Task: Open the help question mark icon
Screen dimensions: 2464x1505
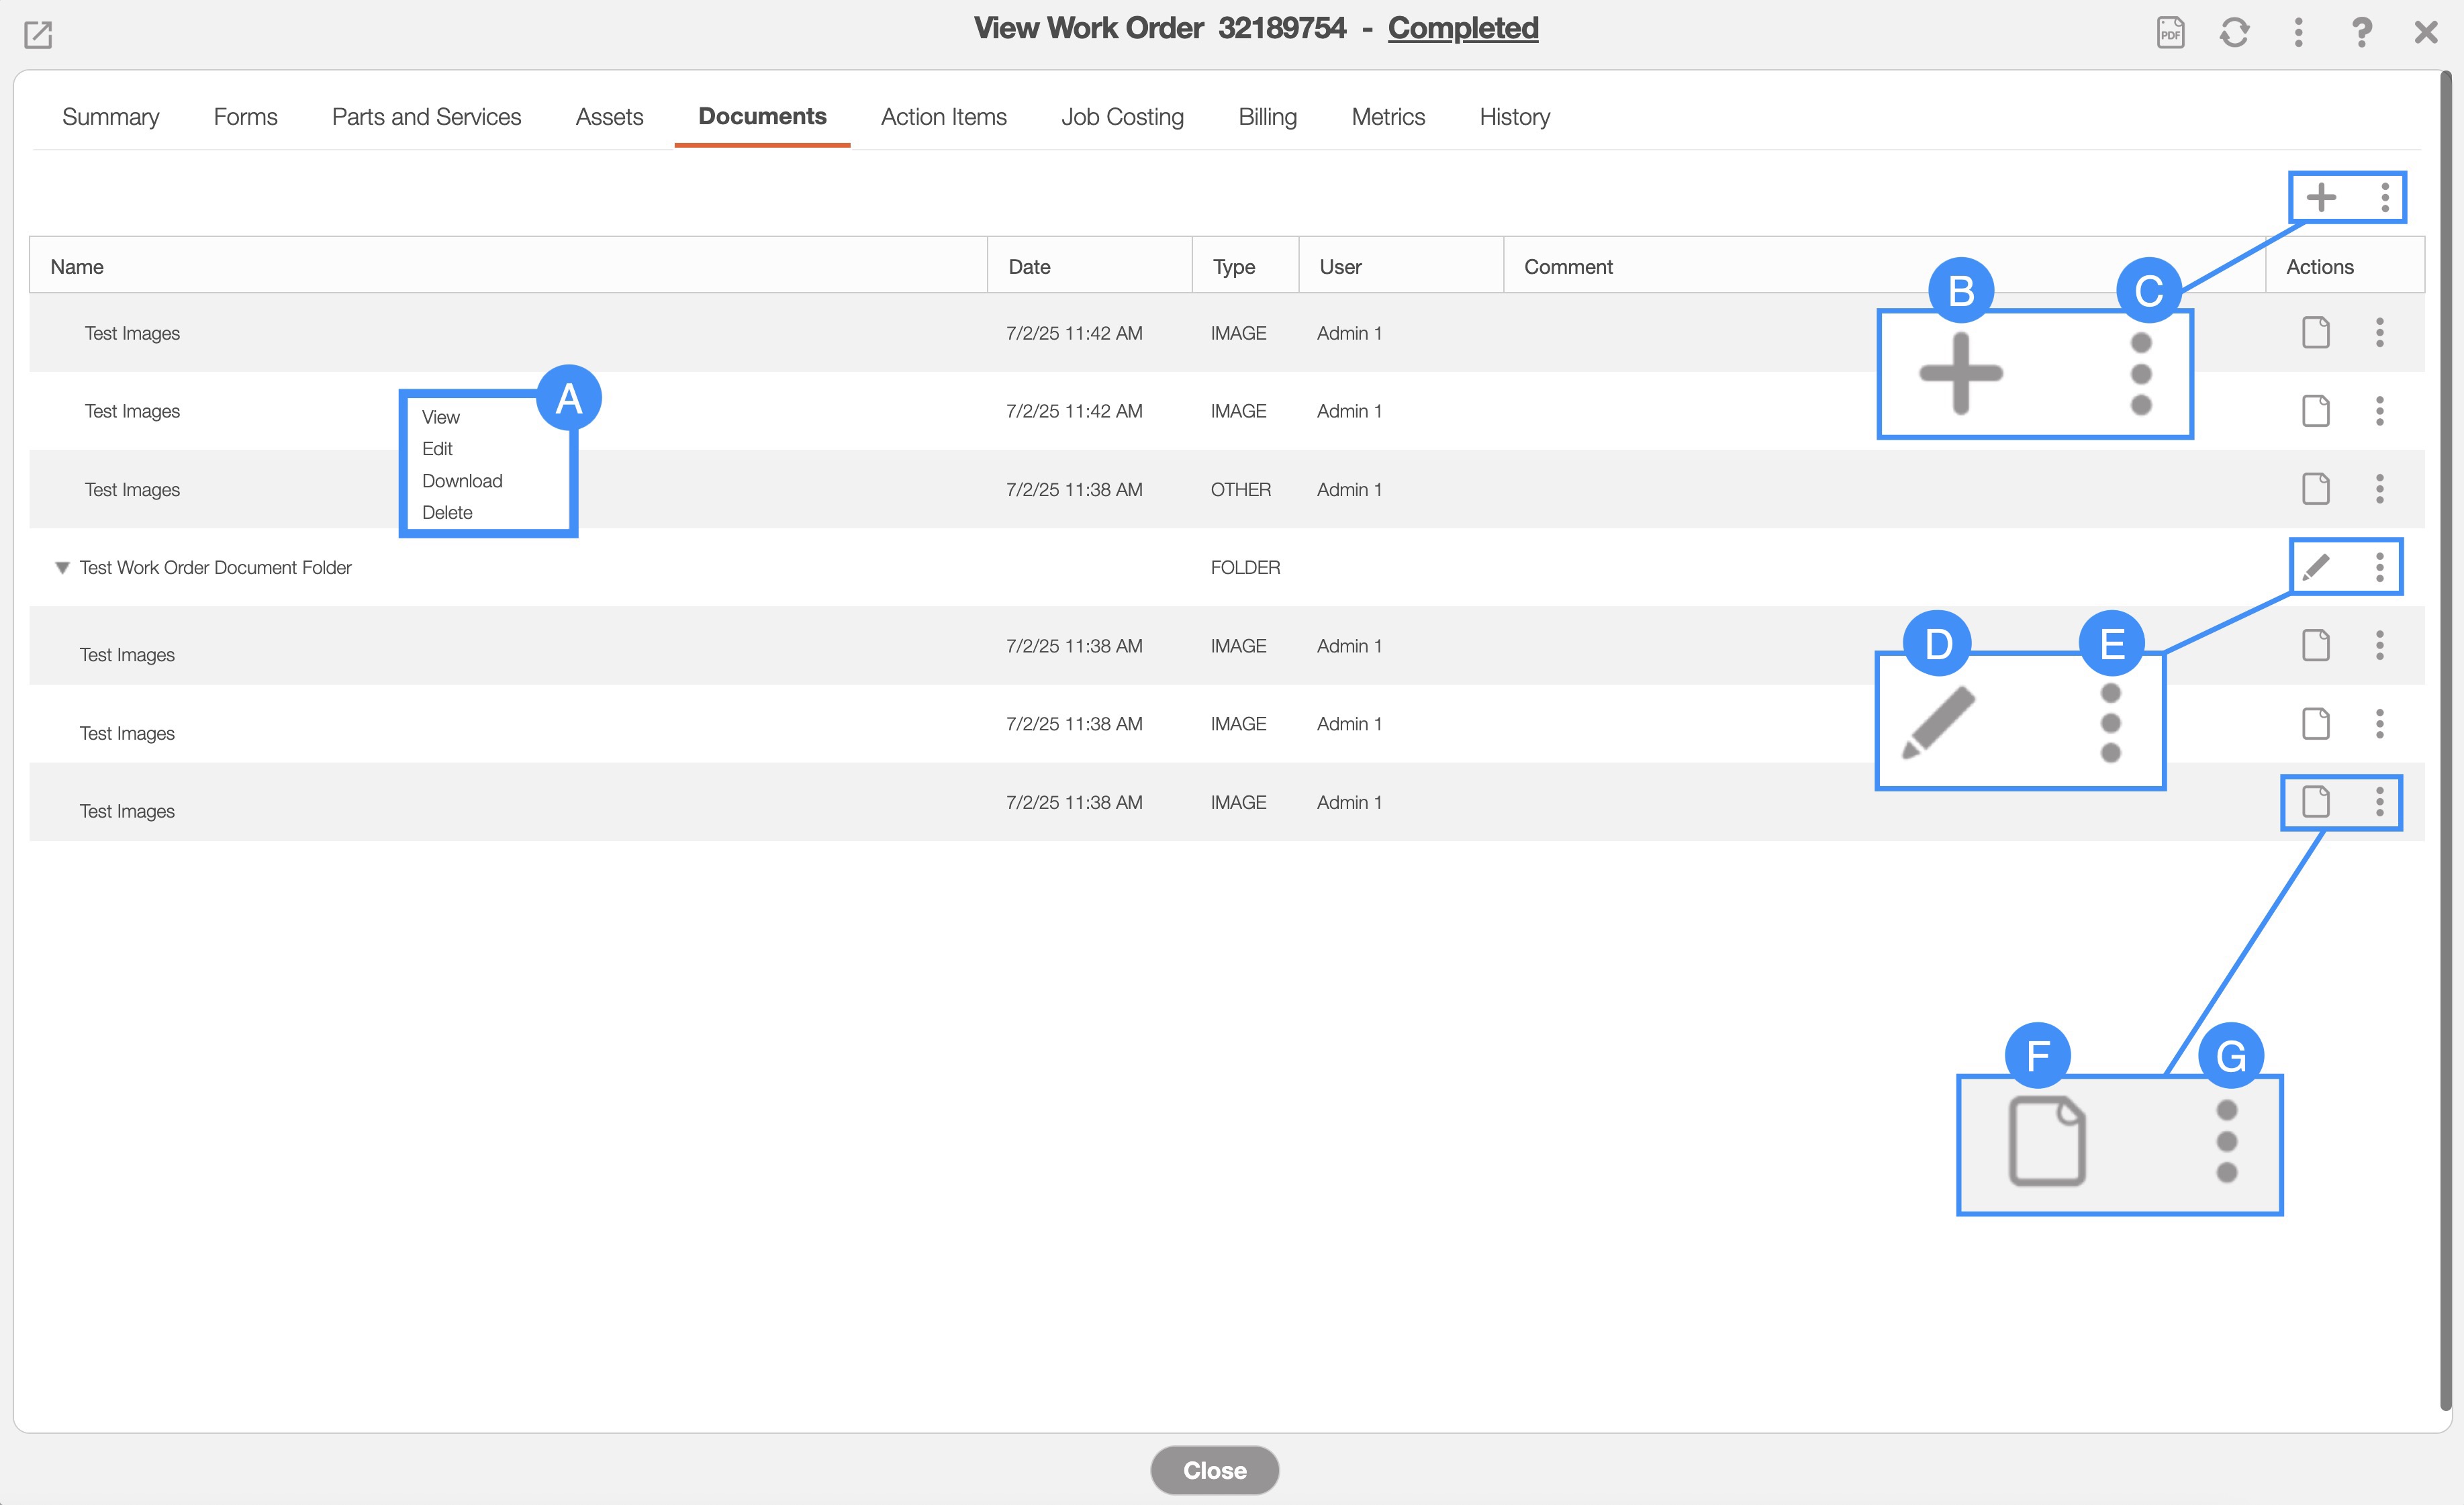Action: pos(2361,32)
